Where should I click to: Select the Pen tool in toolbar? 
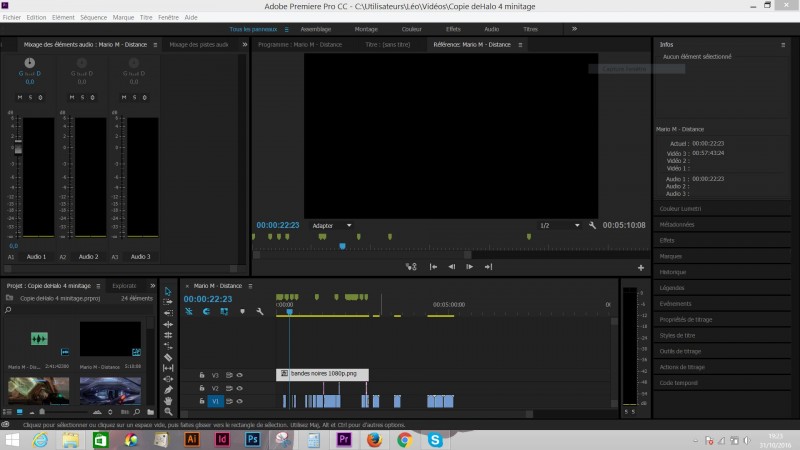tap(168, 390)
